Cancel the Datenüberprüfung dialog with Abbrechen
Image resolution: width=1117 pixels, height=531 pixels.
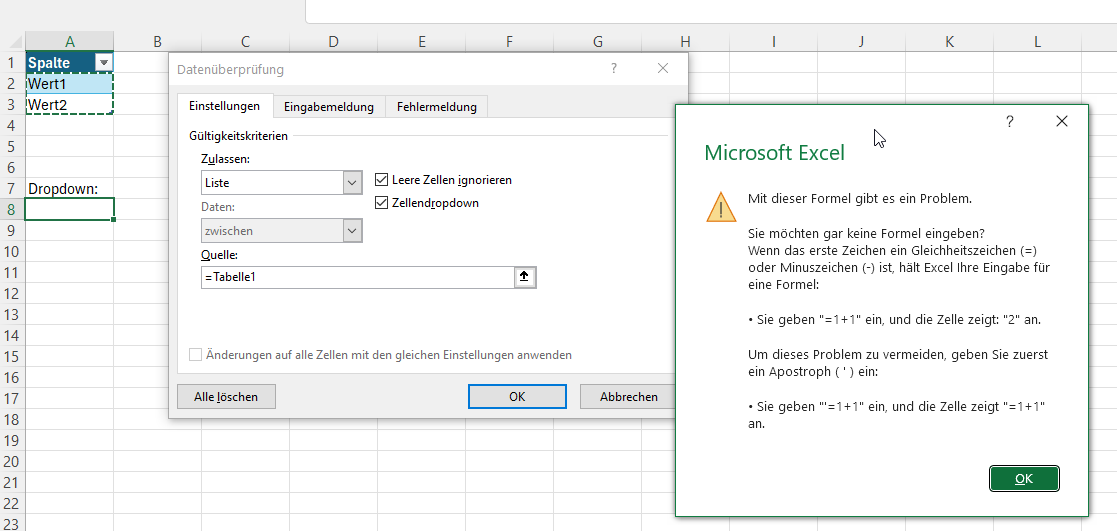click(628, 397)
